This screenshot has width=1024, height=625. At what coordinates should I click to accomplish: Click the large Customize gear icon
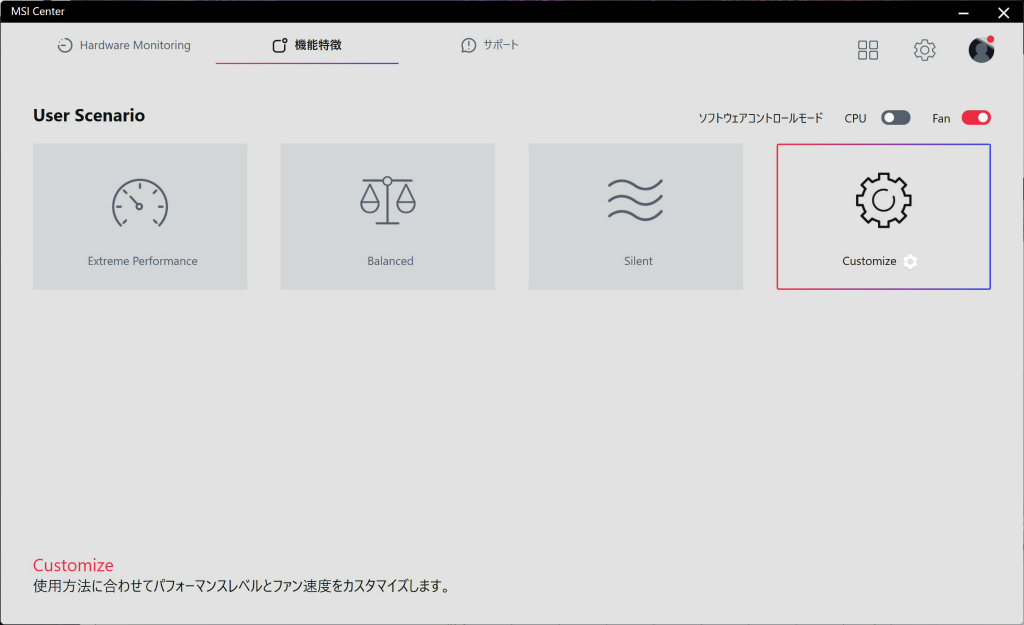pos(884,200)
